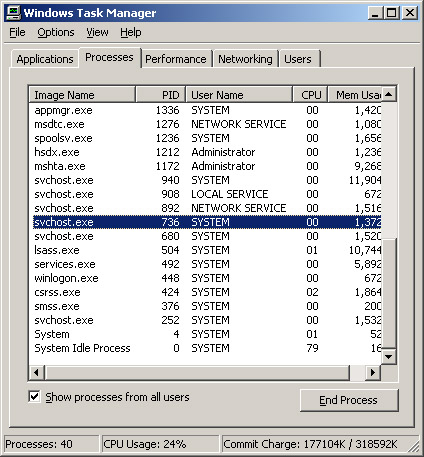The width and height of the screenshot is (424, 457).
Task: Select the mshta.exe process
Action: [207, 166]
